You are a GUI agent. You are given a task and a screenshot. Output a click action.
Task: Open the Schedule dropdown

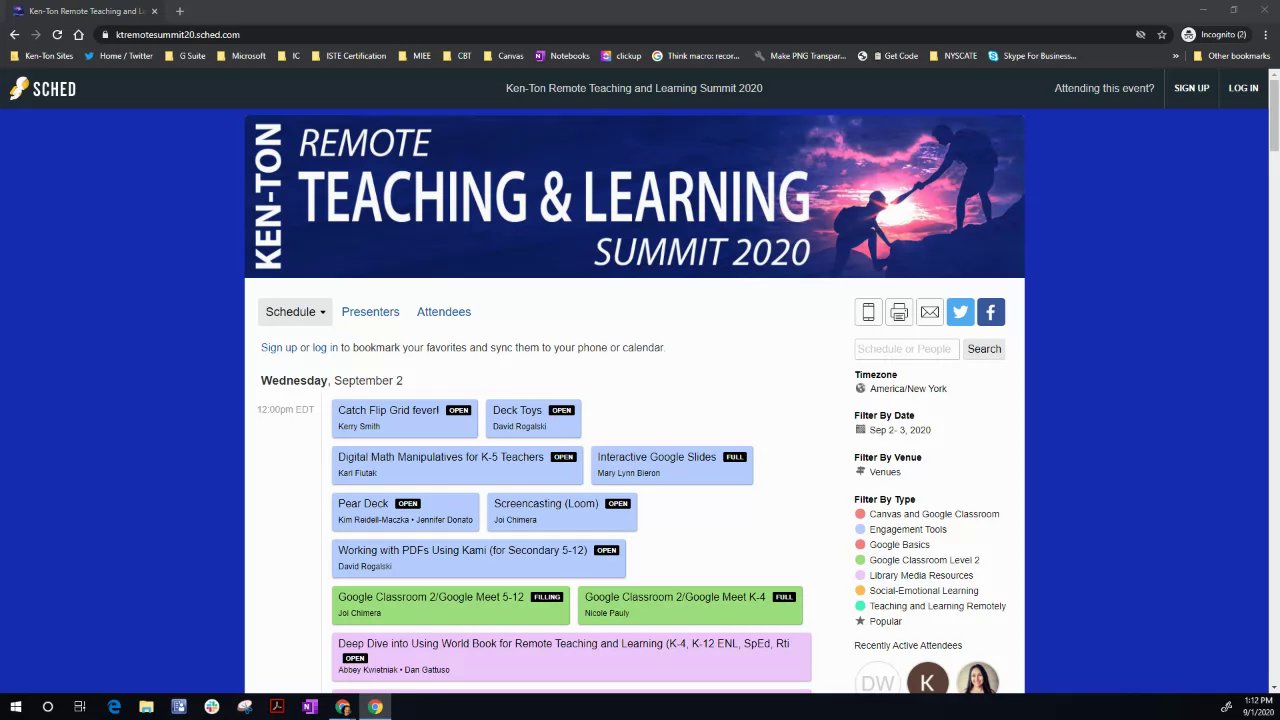point(295,312)
